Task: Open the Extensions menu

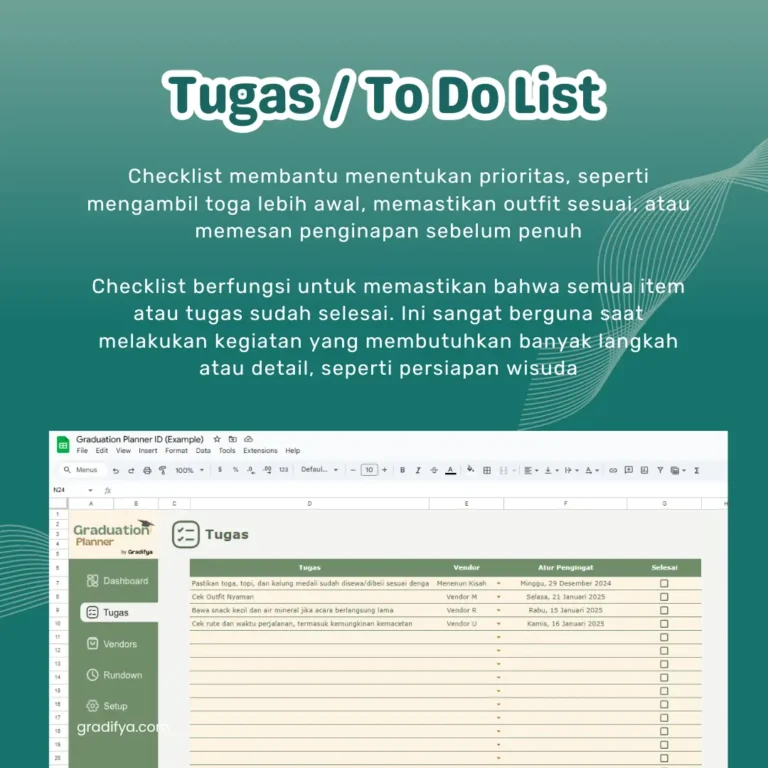Action: [x=260, y=451]
